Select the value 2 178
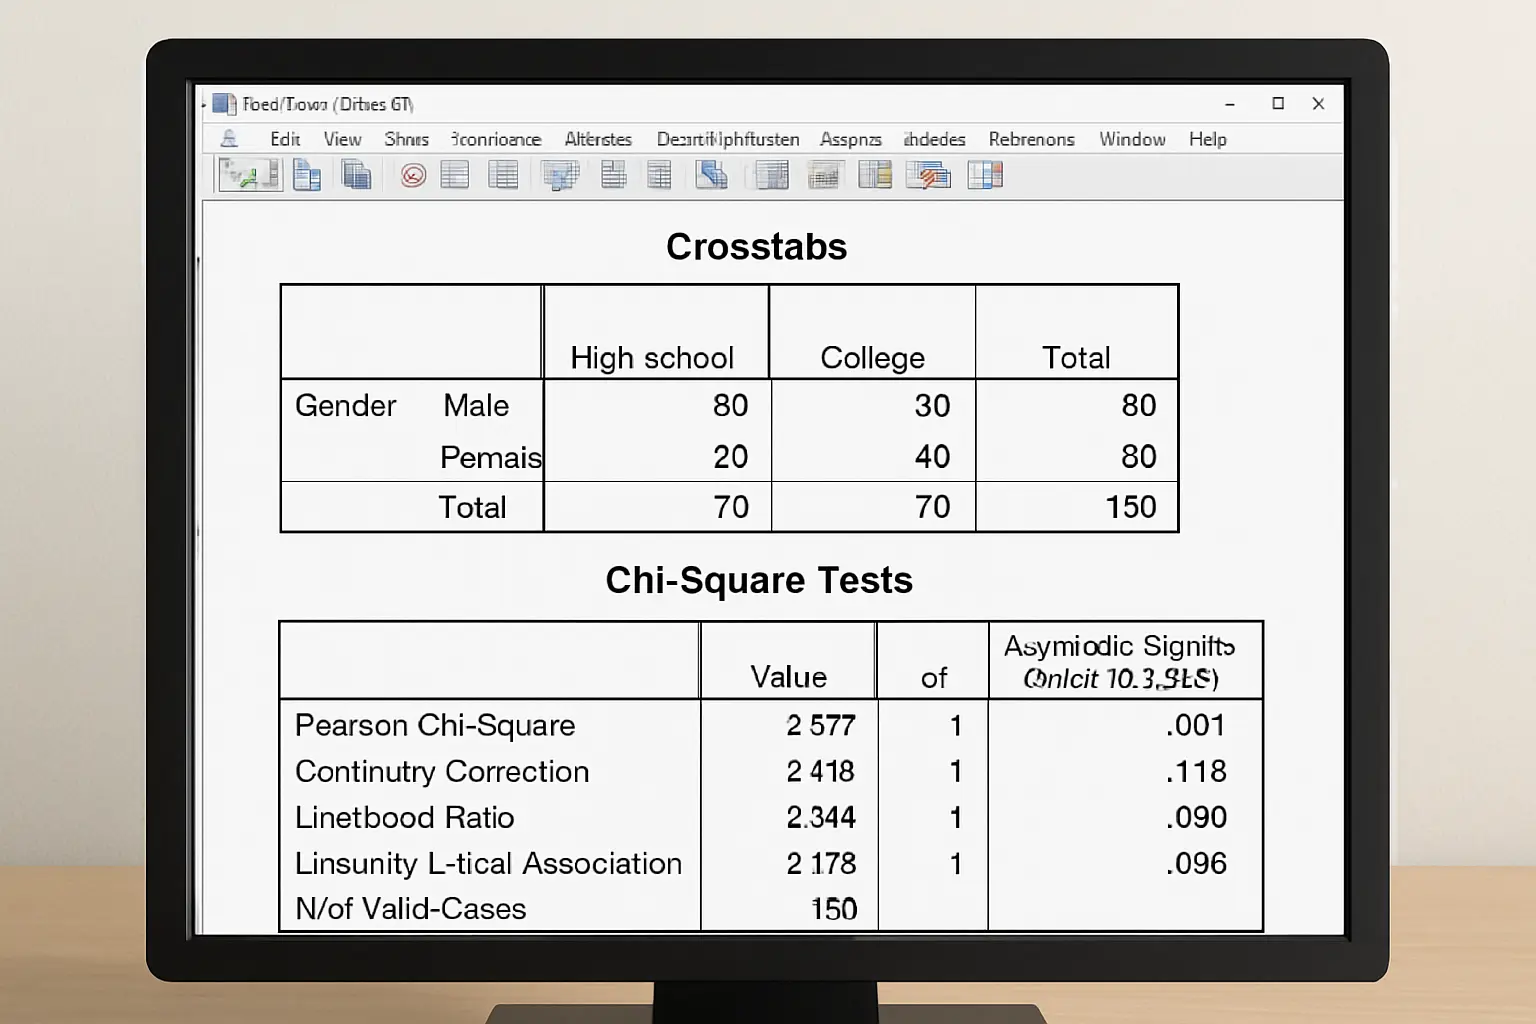 (x=821, y=863)
